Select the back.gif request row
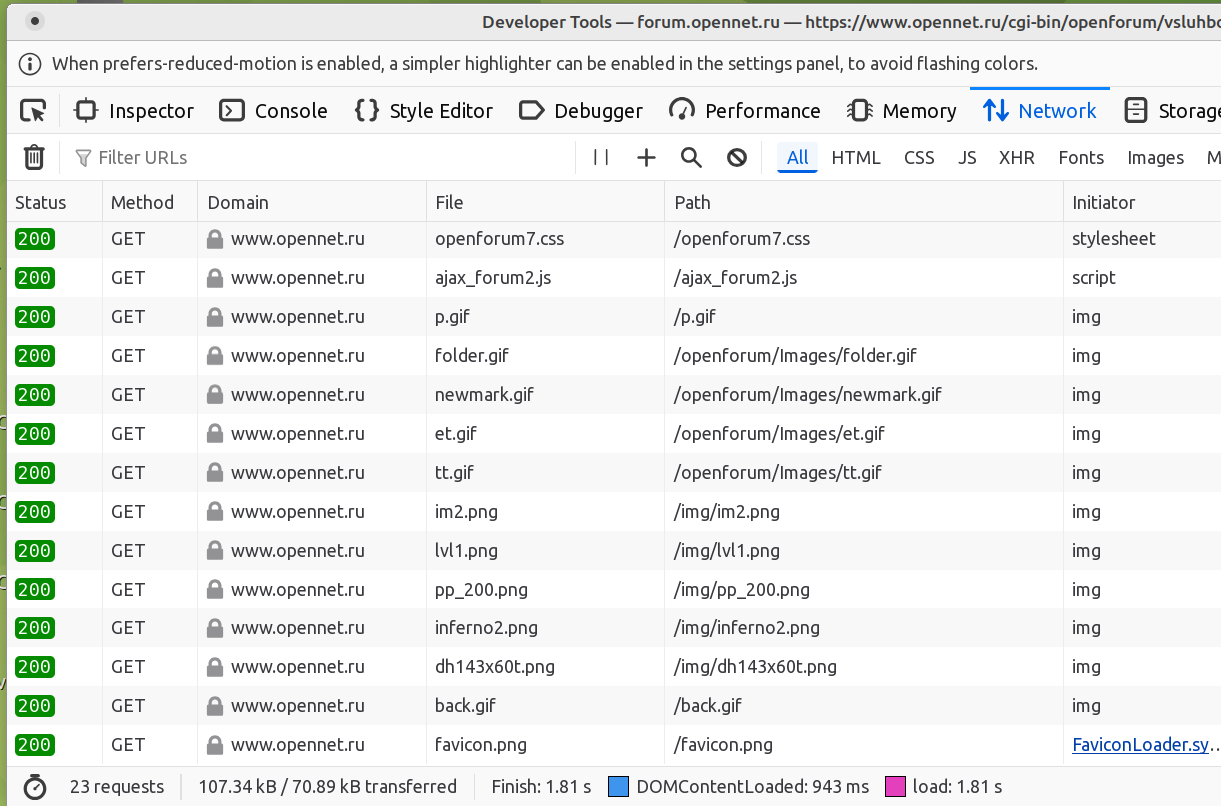This screenshot has height=806, width=1221. tap(614, 706)
